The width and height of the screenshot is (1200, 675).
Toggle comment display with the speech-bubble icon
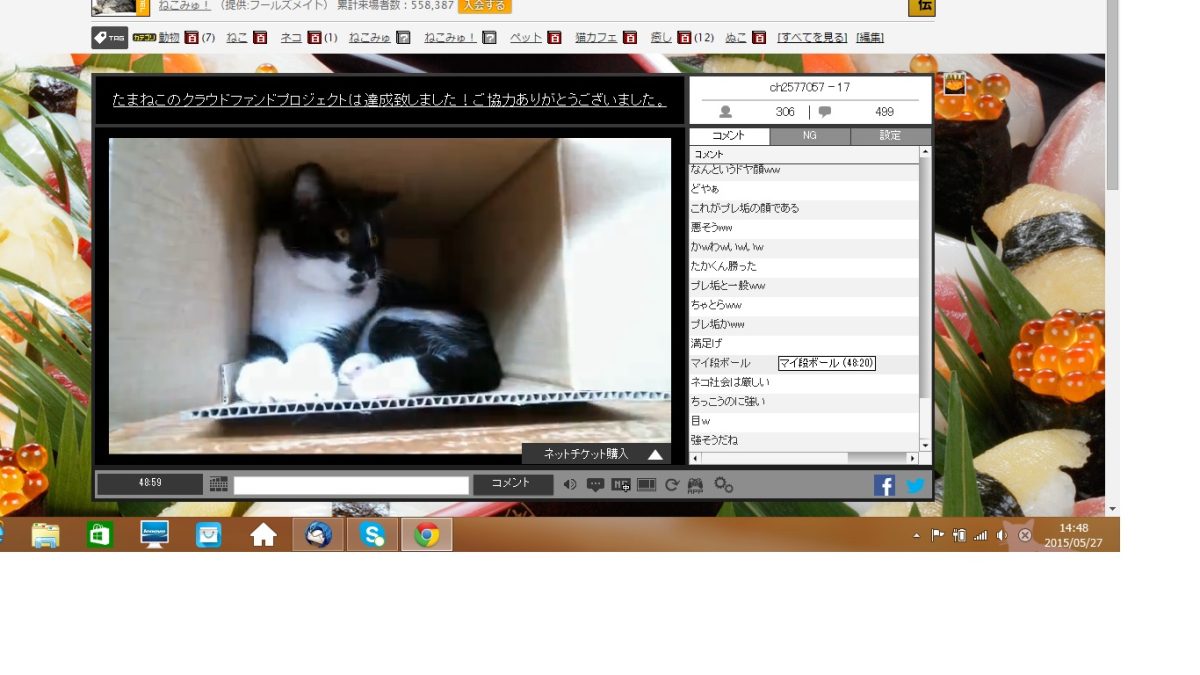(595, 485)
